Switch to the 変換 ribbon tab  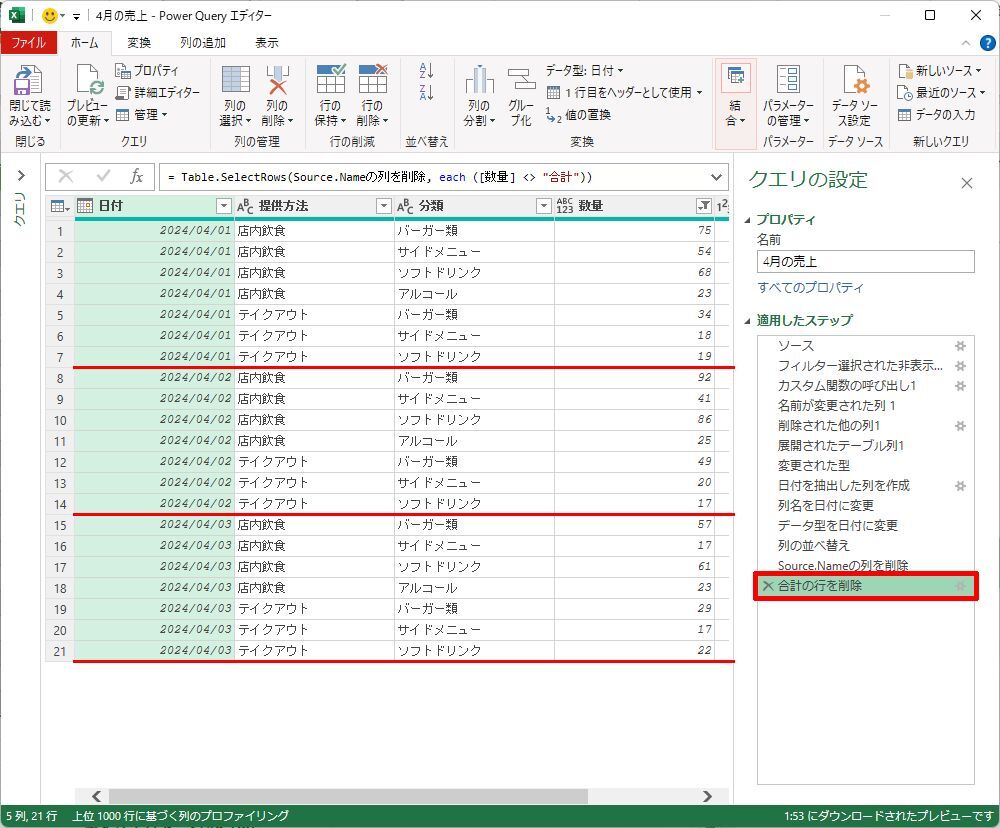(x=139, y=43)
